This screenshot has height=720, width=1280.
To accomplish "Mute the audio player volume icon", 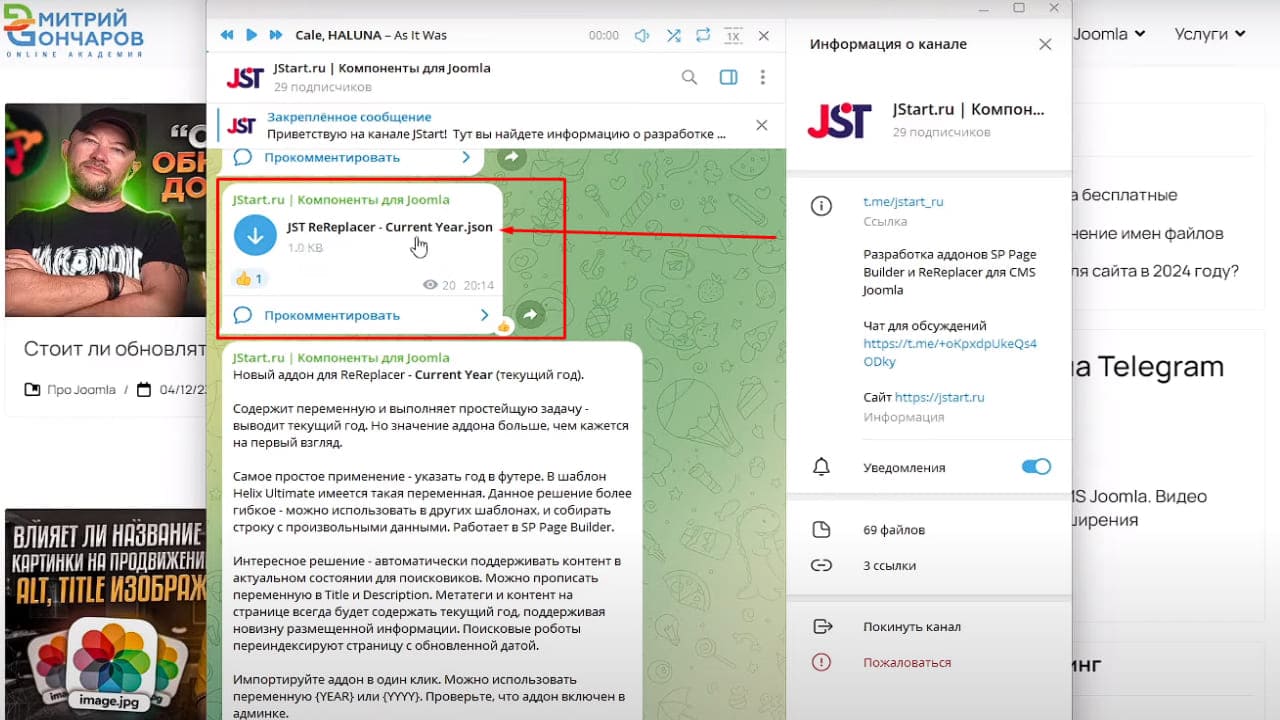I will pos(642,35).
